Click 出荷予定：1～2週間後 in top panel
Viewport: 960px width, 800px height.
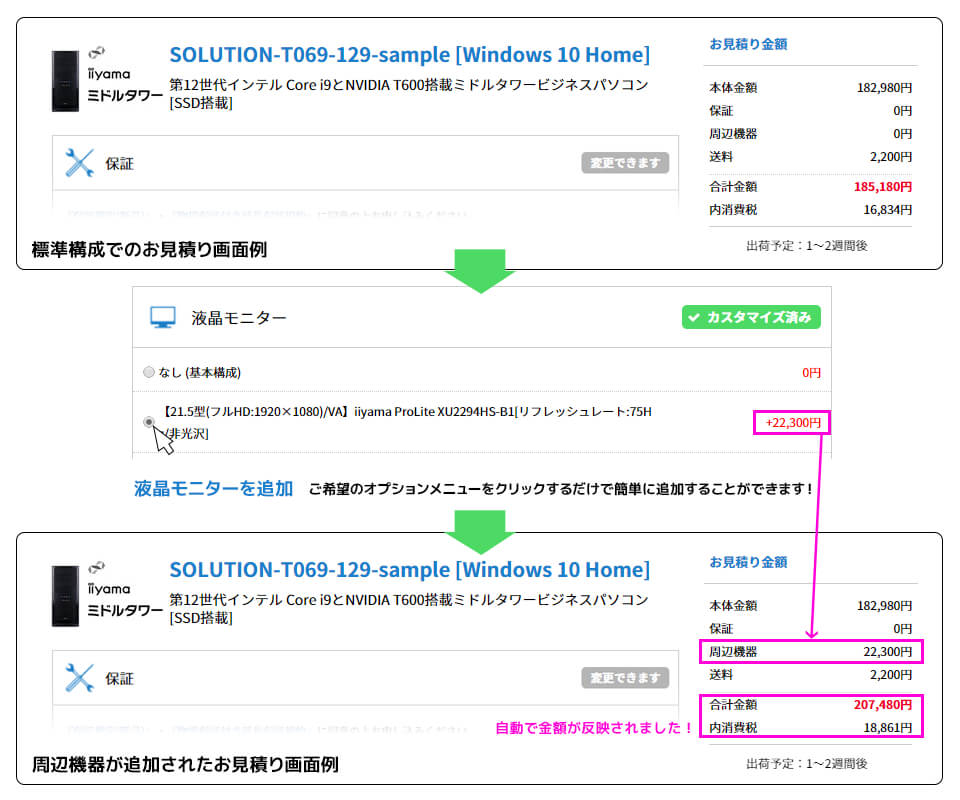point(807,246)
